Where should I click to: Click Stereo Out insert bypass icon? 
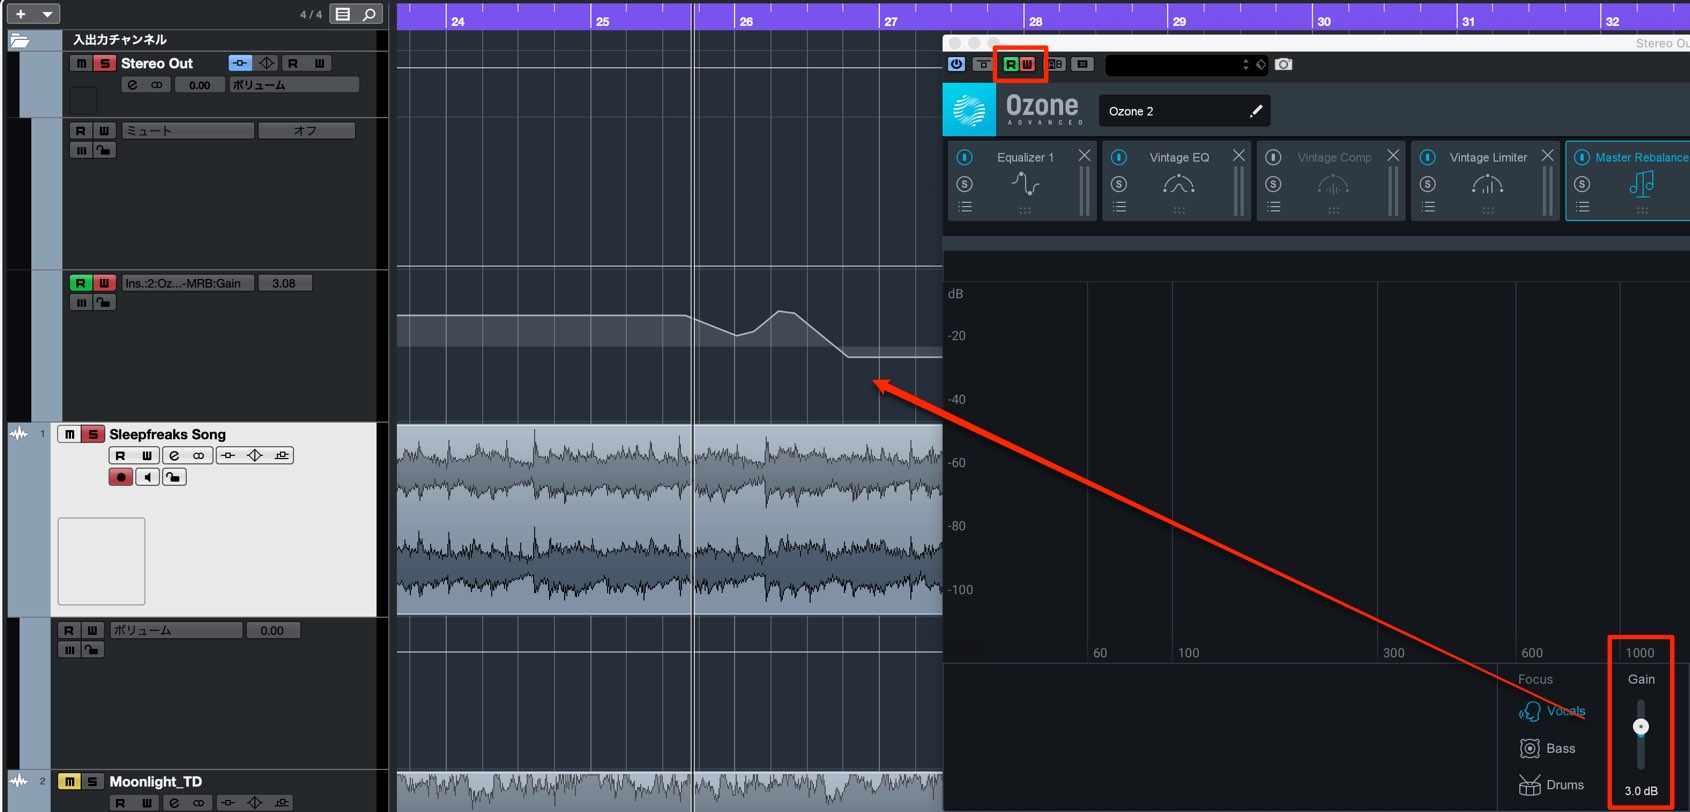point(239,63)
